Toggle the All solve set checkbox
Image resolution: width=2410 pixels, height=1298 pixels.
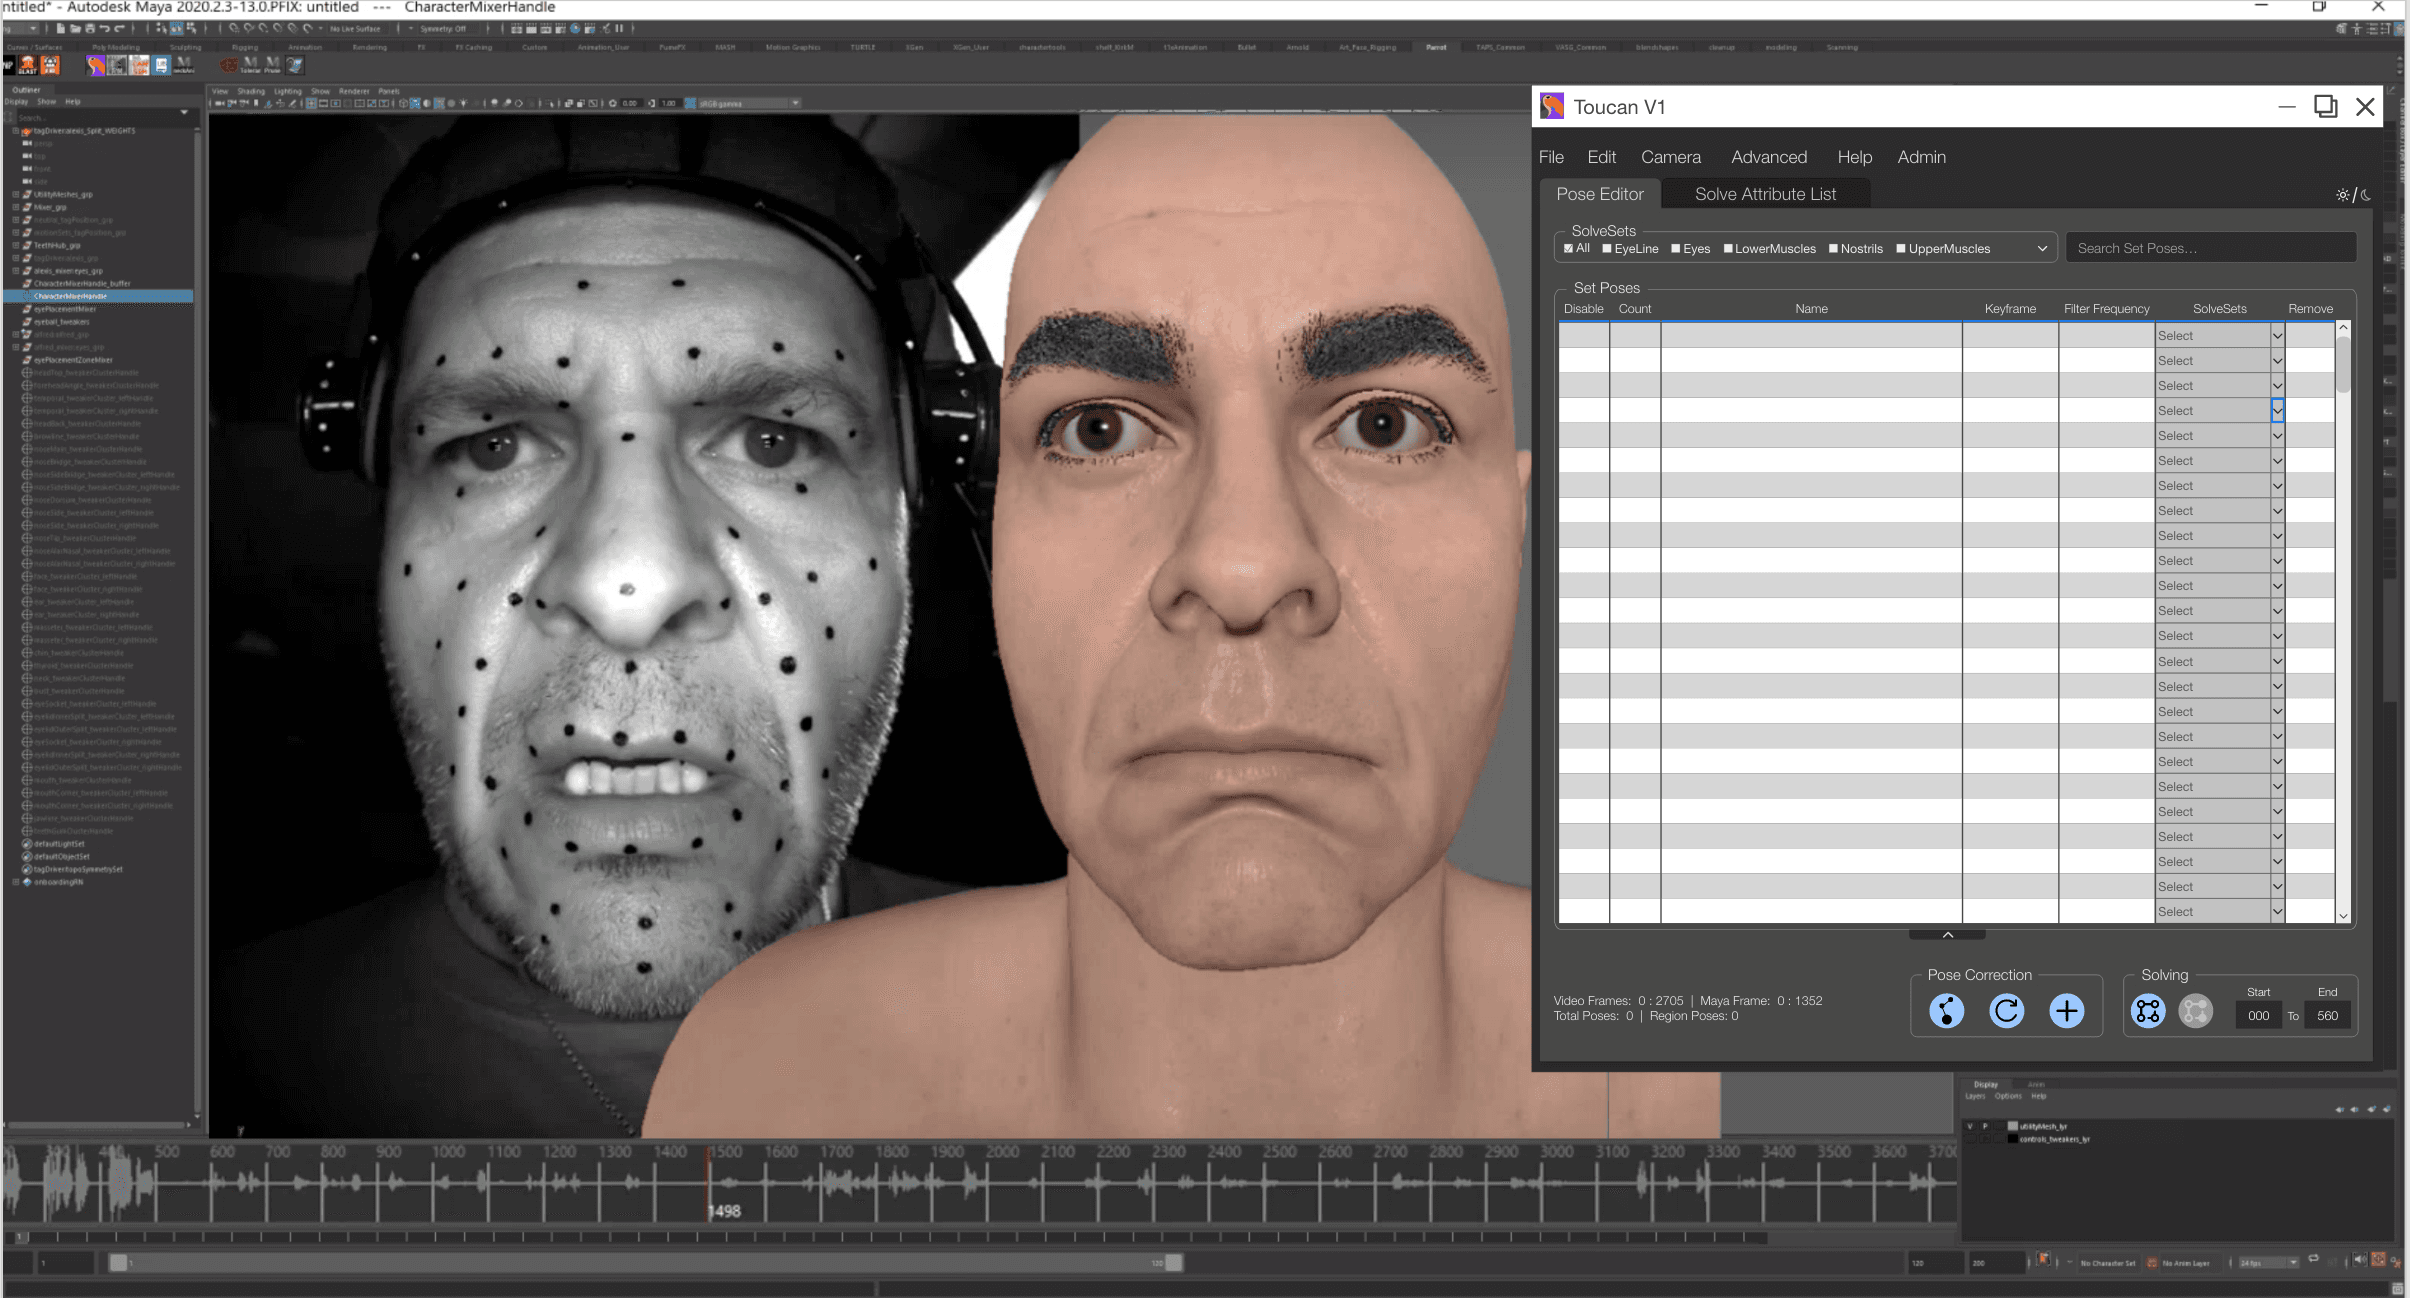pyautogui.click(x=1568, y=248)
